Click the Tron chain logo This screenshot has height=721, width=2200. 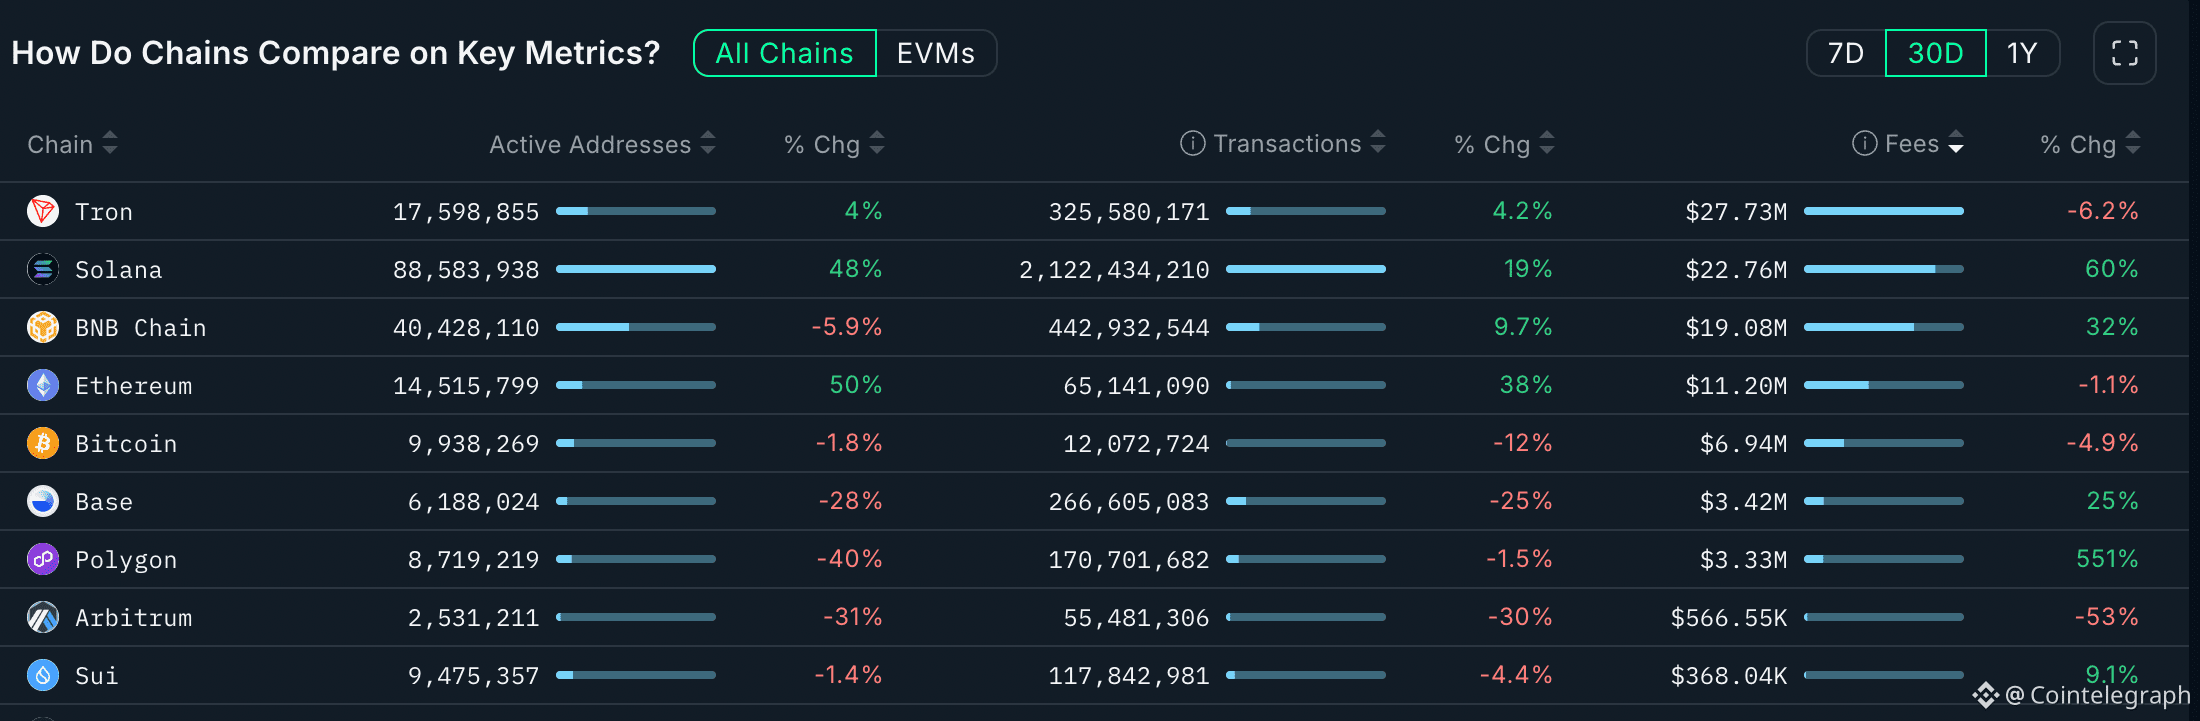42,211
